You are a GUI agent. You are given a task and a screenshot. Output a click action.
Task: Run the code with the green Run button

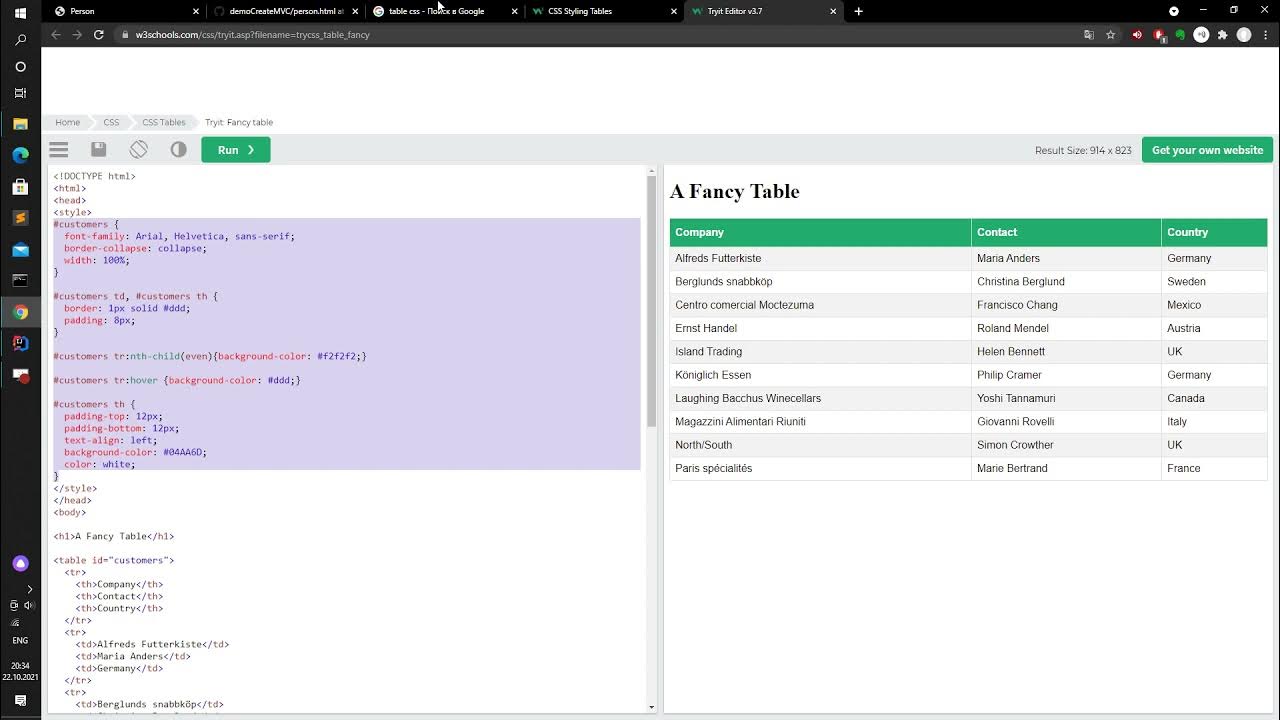pos(236,150)
